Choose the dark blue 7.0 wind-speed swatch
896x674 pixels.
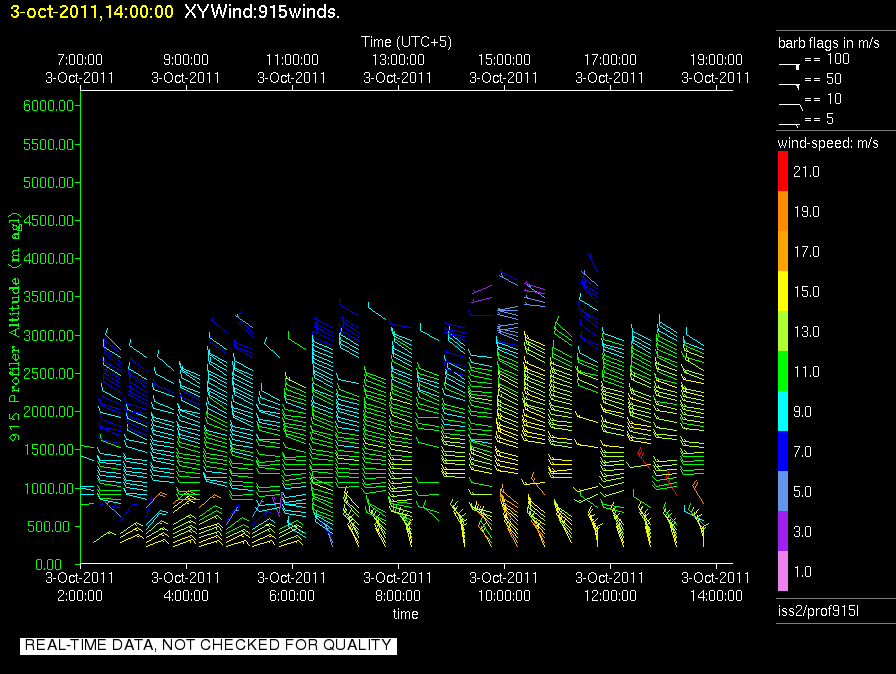(x=784, y=452)
